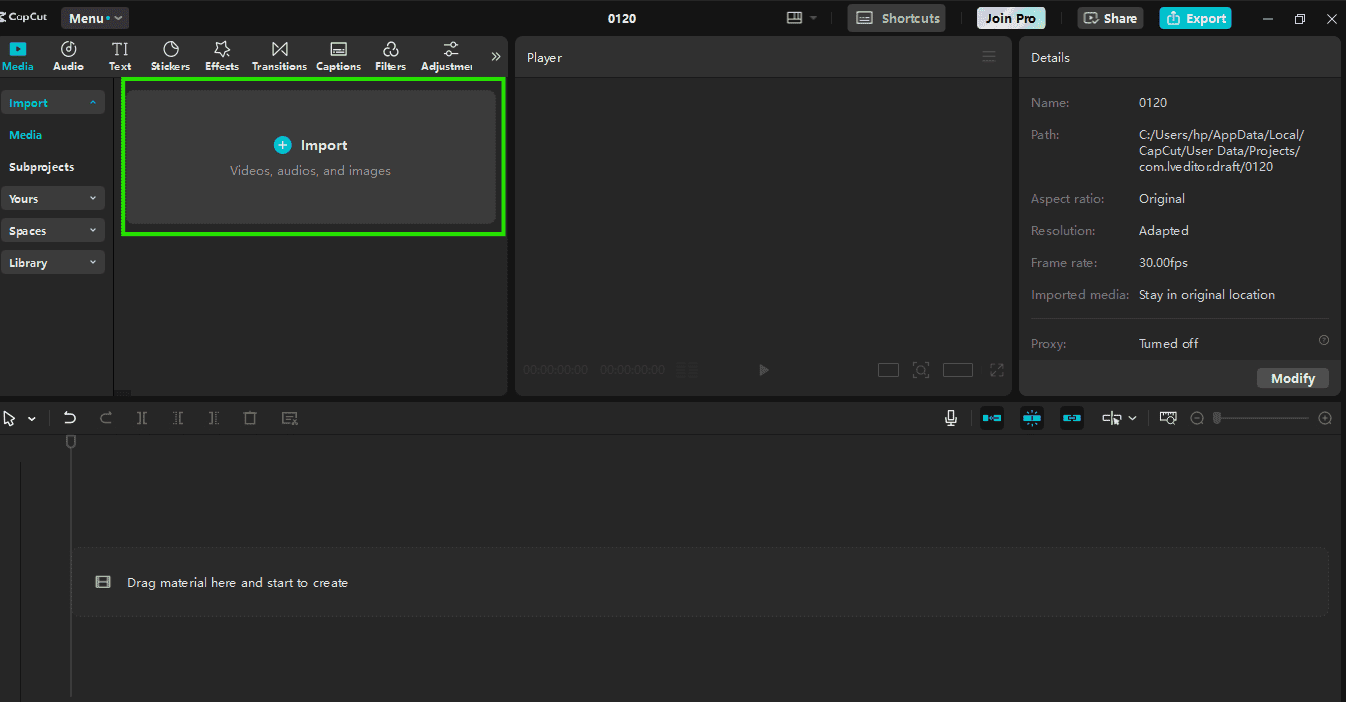This screenshot has height=702, width=1346.
Task: Toggle auto ripple editing
Action: (991, 417)
